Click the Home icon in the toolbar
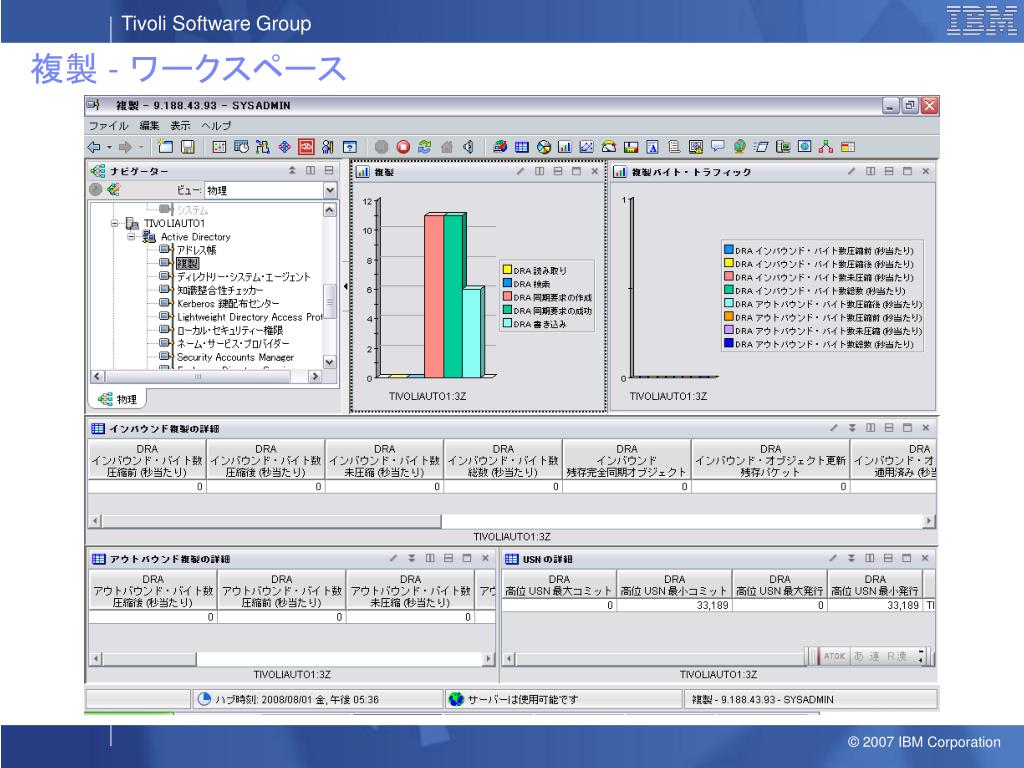Image resolution: width=1024 pixels, height=768 pixels. [447, 147]
